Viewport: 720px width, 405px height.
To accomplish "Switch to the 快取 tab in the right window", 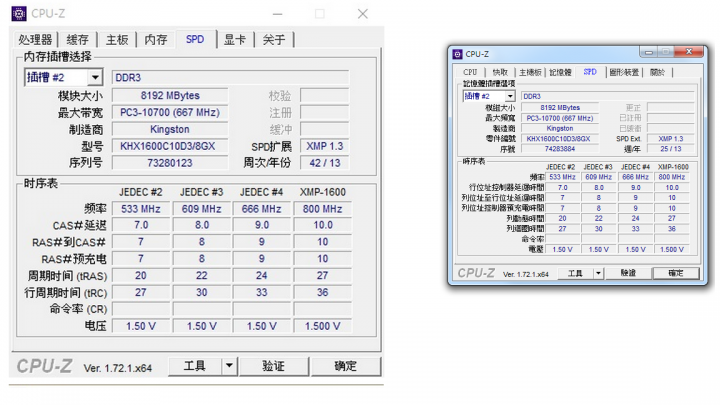I will pos(500,72).
